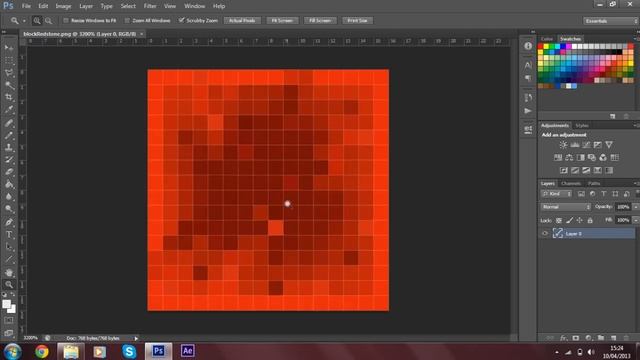
Task: Select the Pen tool
Action: tap(9, 222)
